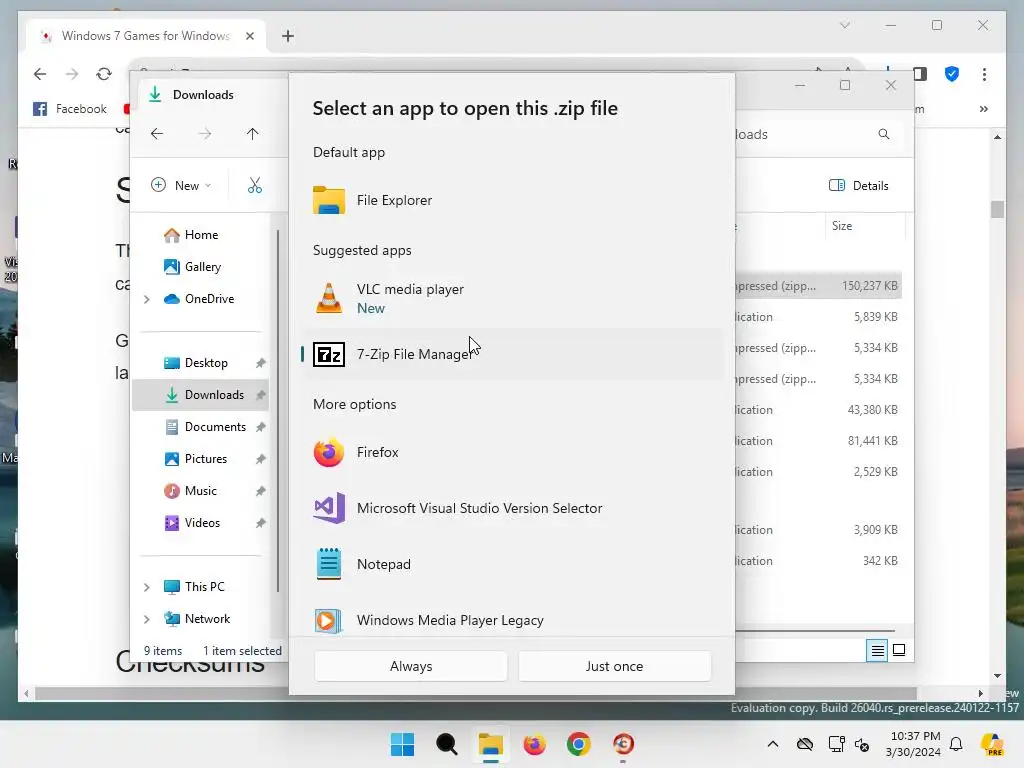Screen dimensions: 1024x768
Task: Open browser three-dot menu
Action: (x=984, y=74)
